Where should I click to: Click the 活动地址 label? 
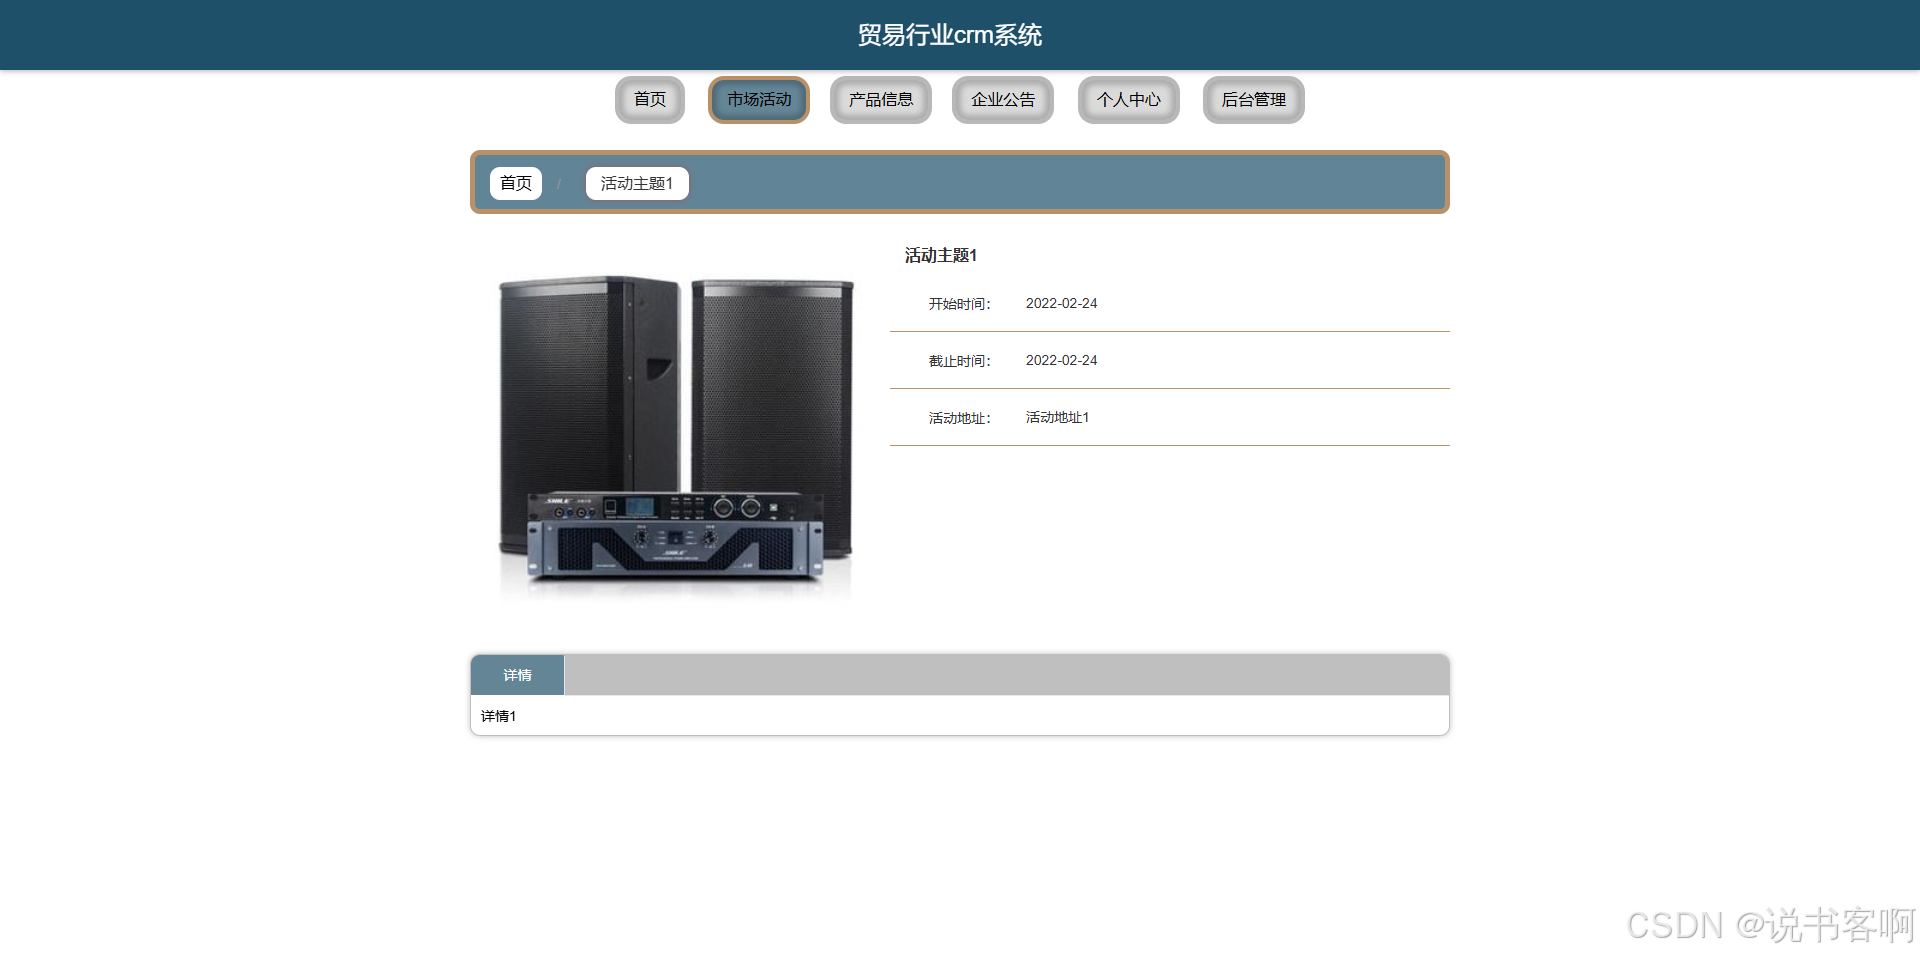click(x=959, y=418)
